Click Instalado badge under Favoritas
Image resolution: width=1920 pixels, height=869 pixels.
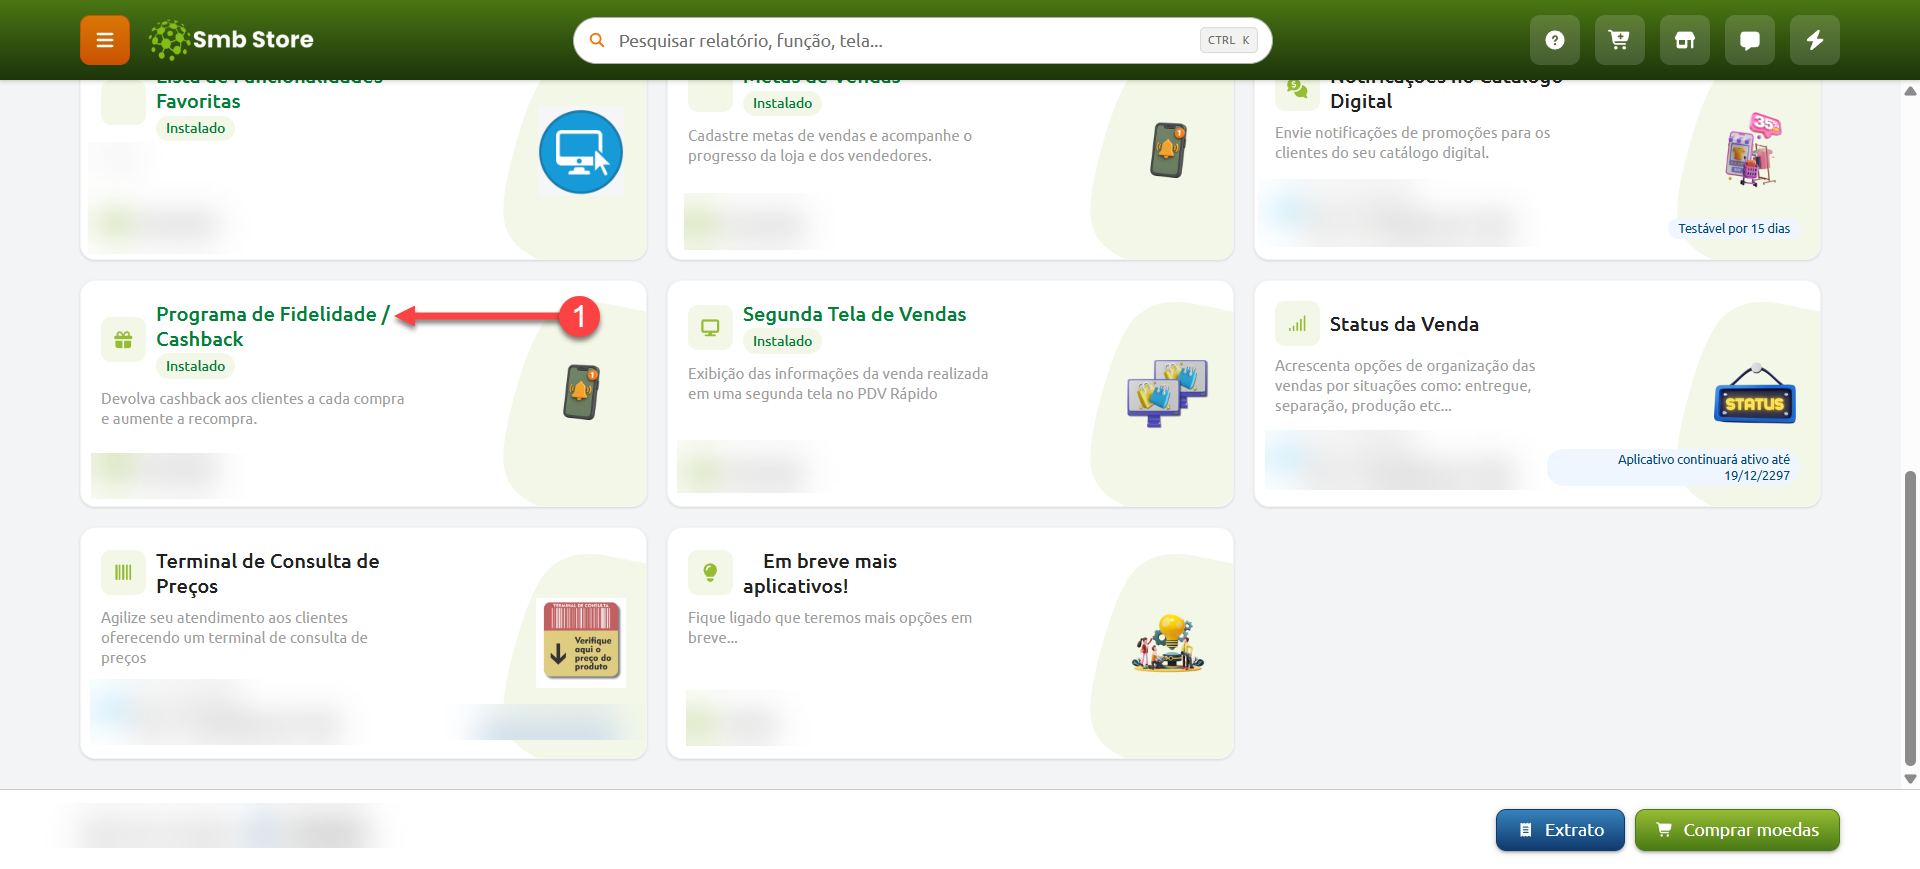pyautogui.click(x=195, y=128)
